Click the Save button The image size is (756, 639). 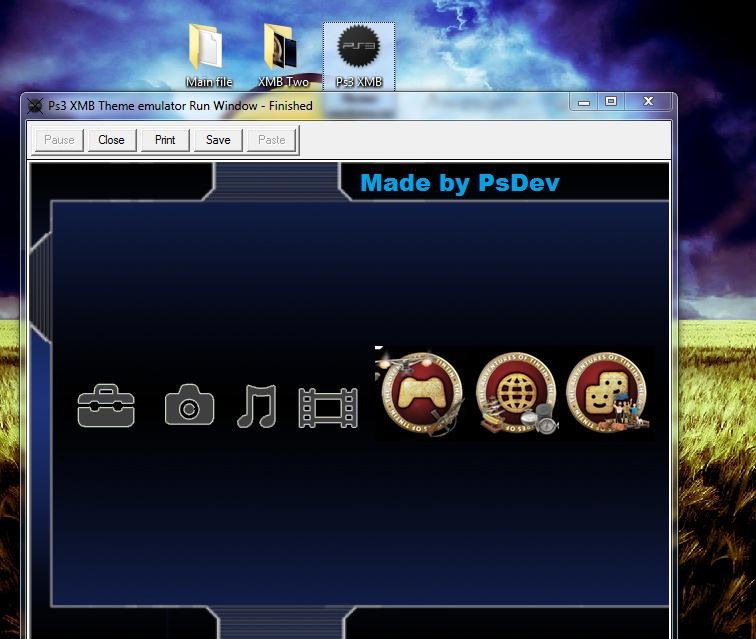click(218, 140)
